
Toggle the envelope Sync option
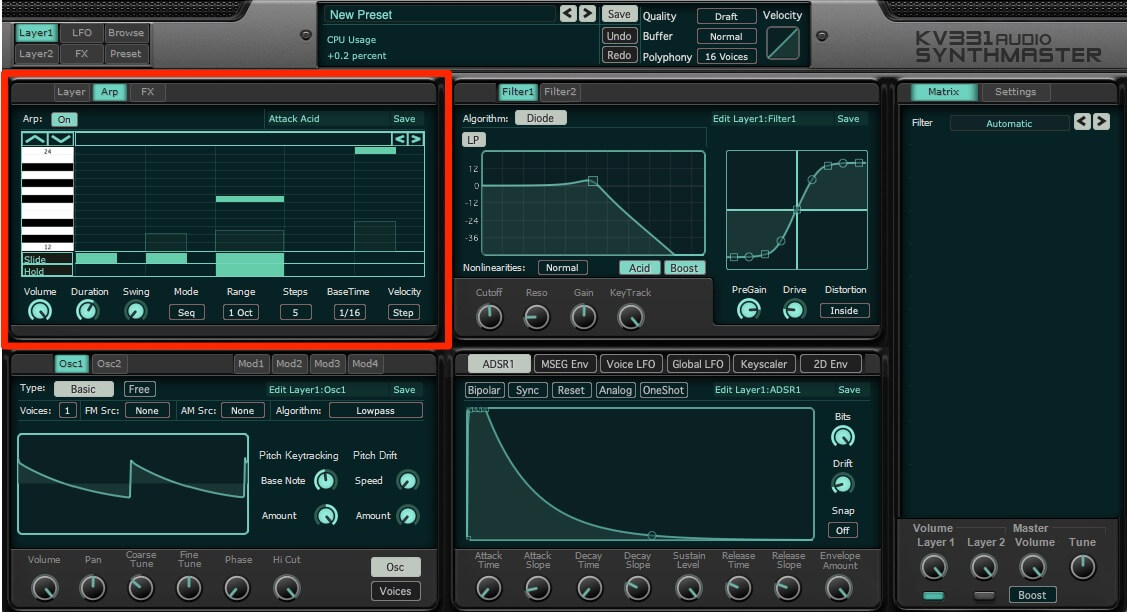pyautogui.click(x=527, y=390)
